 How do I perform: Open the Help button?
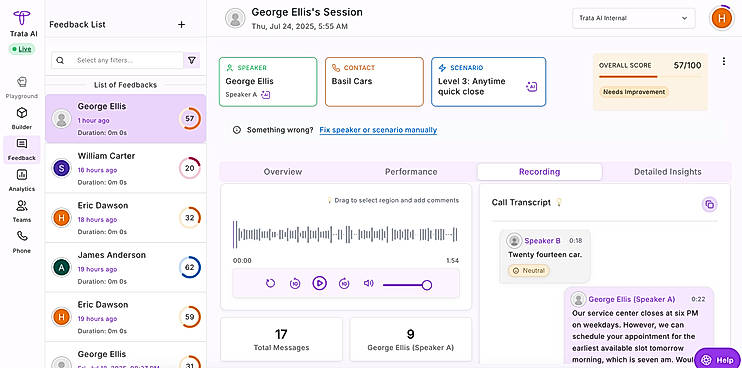pyautogui.click(x=717, y=359)
